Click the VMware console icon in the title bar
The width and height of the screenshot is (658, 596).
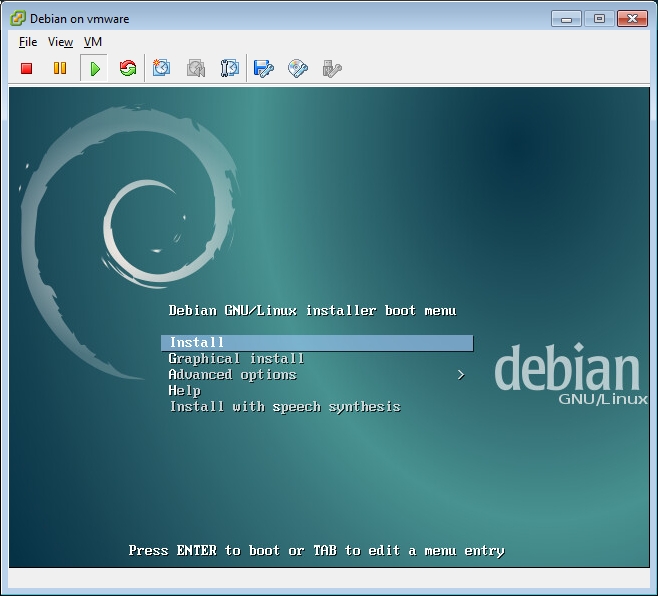coord(18,18)
